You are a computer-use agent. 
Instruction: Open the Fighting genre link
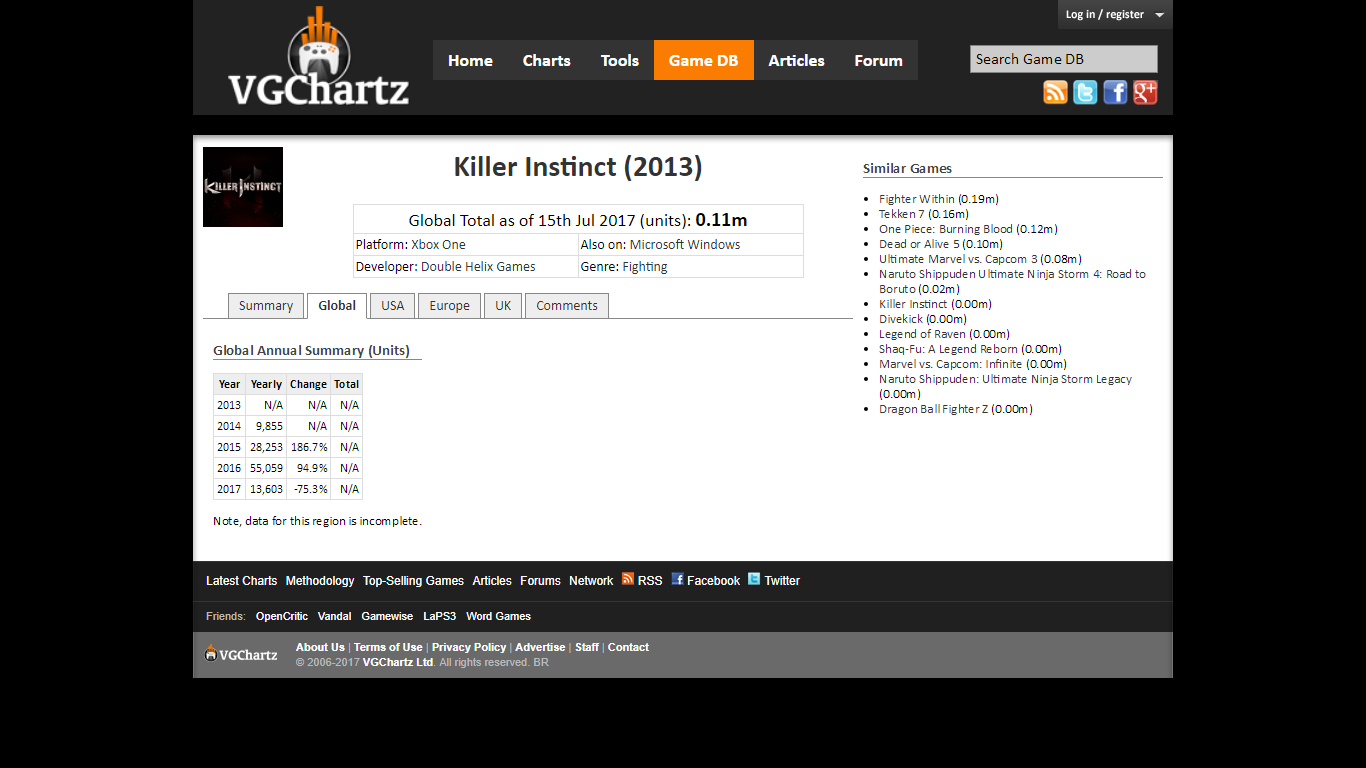pos(645,267)
